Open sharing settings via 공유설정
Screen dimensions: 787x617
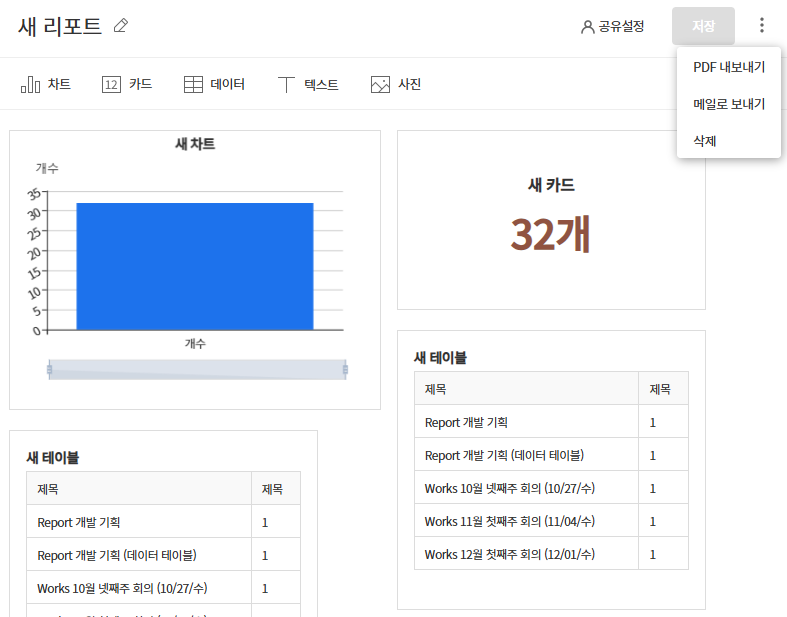[x=613, y=27]
